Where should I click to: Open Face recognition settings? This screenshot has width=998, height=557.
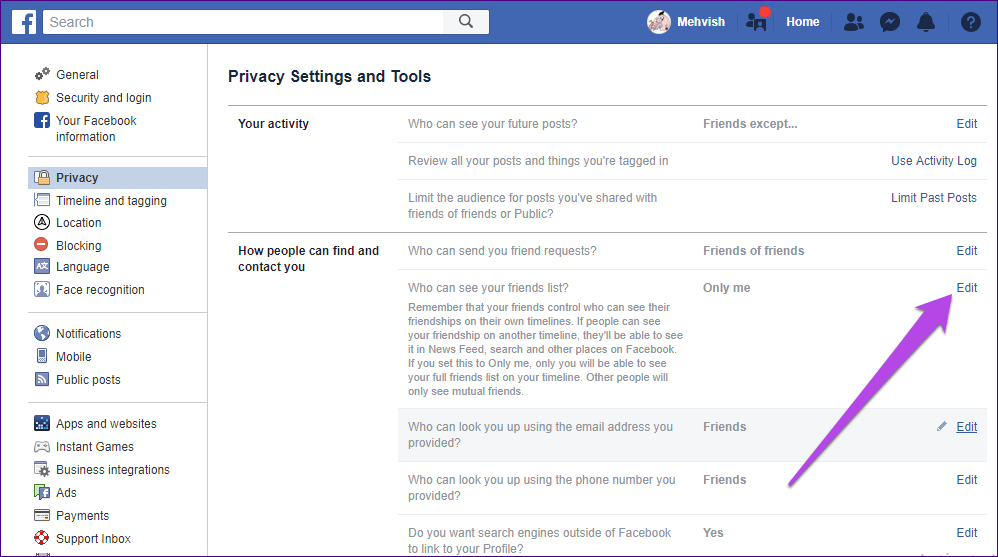click(100, 290)
